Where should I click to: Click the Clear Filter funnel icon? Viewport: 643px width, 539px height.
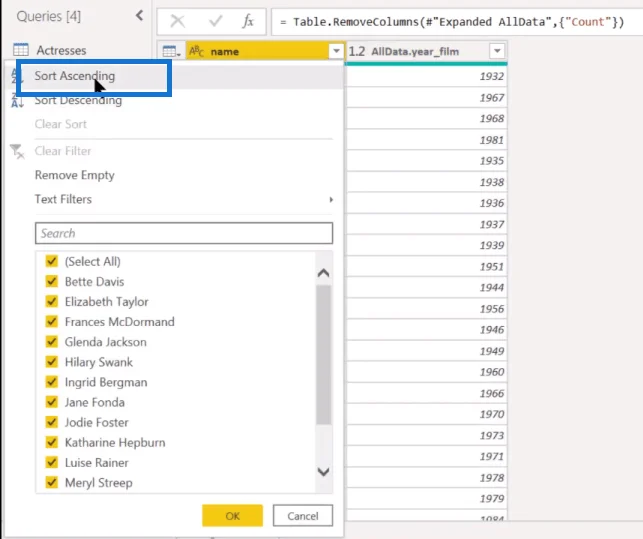[x=17, y=151]
